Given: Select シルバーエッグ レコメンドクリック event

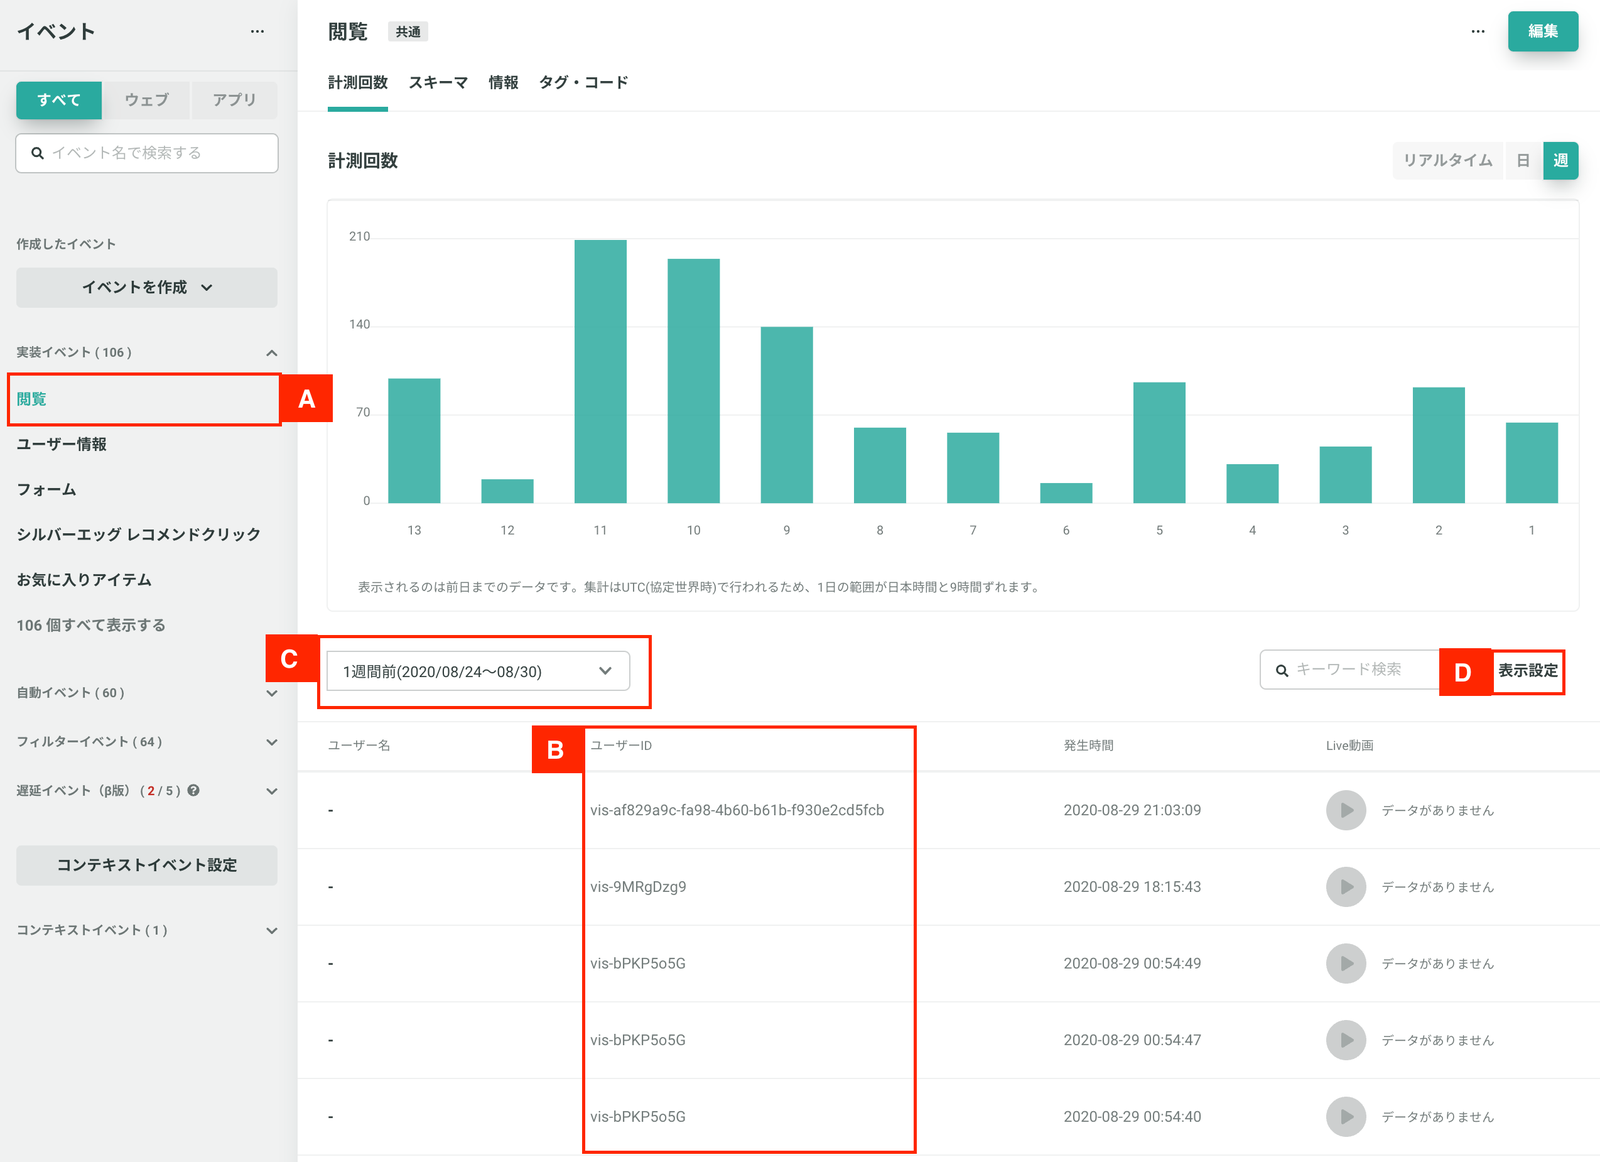Looking at the screenshot, I should coord(138,535).
